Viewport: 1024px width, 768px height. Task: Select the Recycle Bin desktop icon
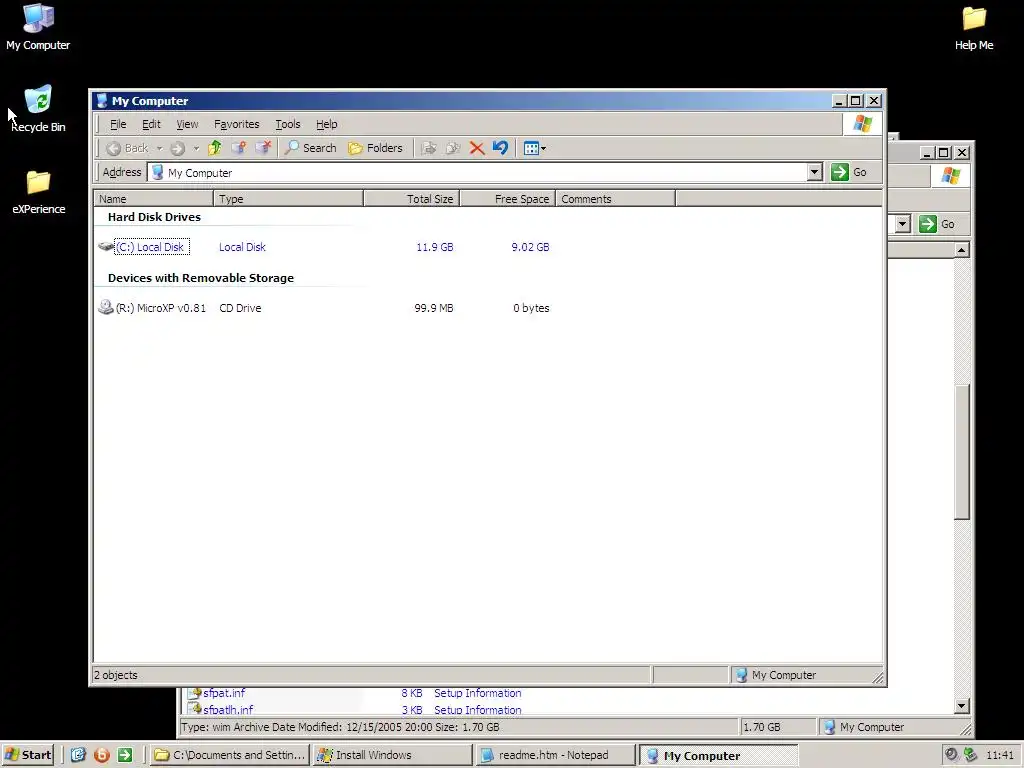pos(38,109)
